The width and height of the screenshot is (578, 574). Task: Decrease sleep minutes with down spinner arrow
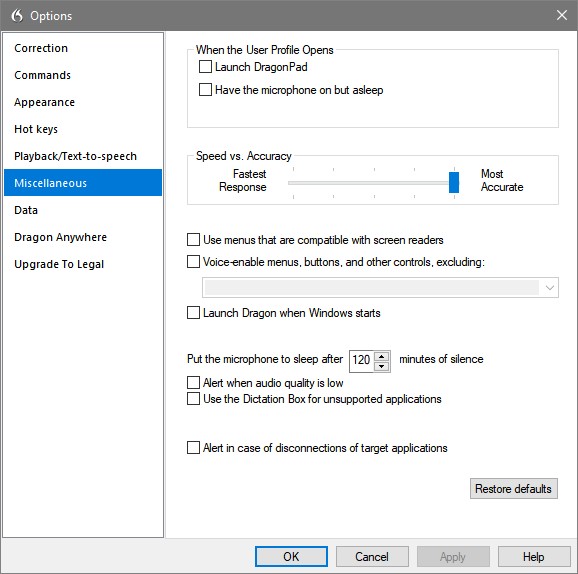(382, 366)
